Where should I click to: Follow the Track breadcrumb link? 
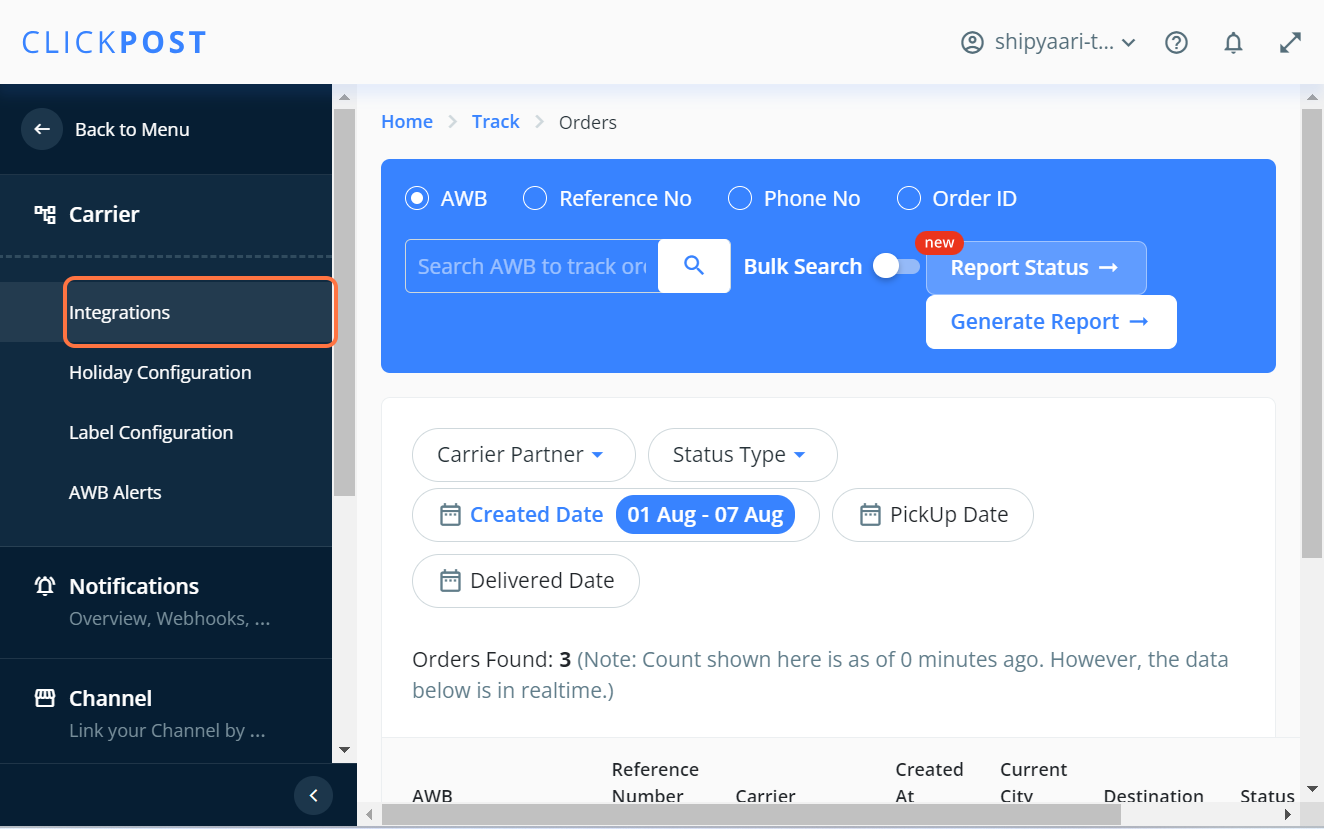pyautogui.click(x=496, y=122)
